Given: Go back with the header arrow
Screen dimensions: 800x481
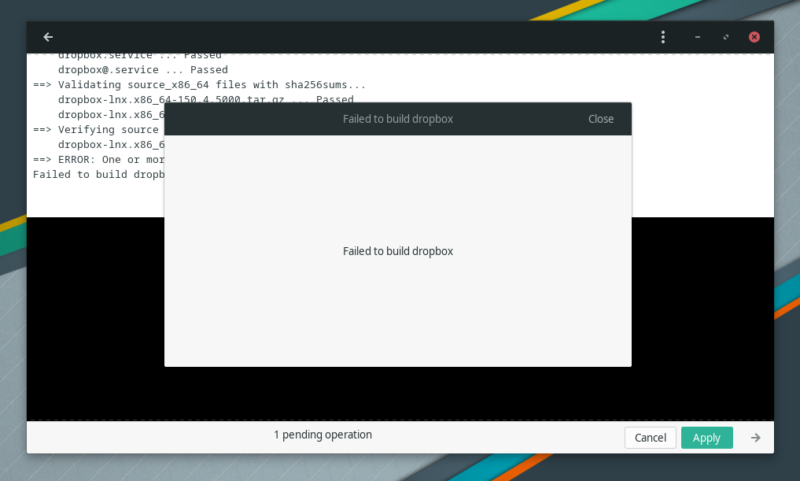Looking at the screenshot, I should click(48, 37).
